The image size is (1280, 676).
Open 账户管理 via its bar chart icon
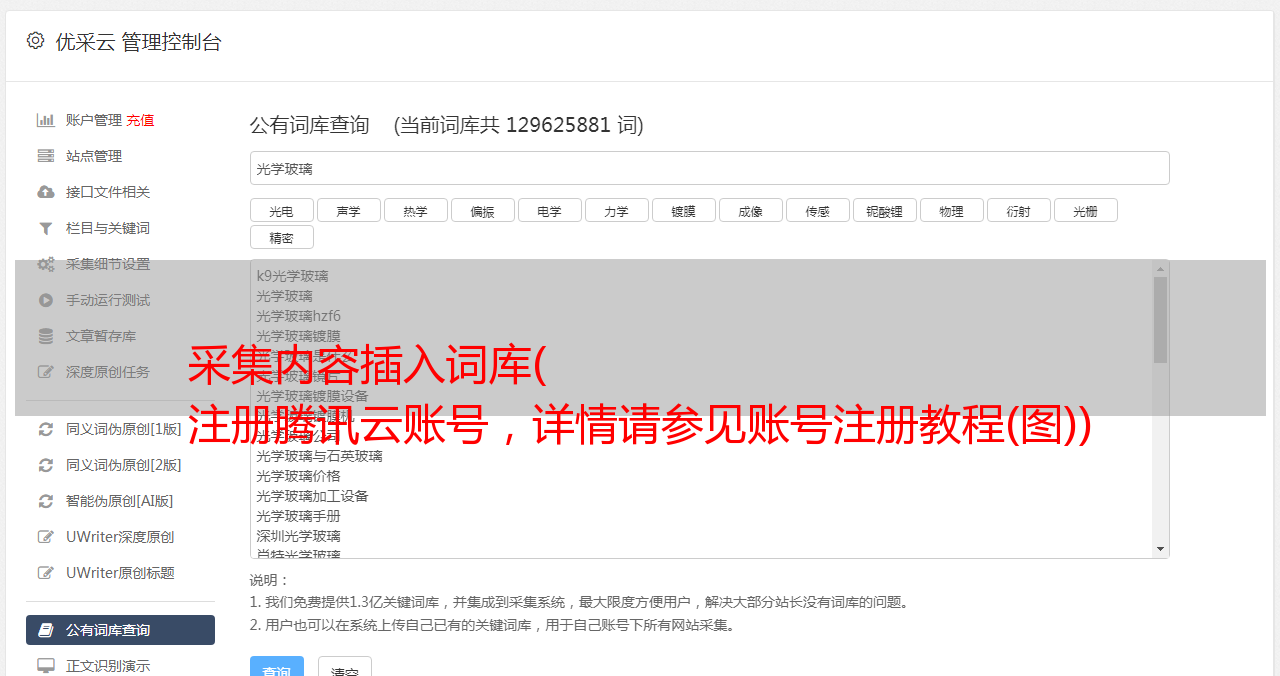46,120
